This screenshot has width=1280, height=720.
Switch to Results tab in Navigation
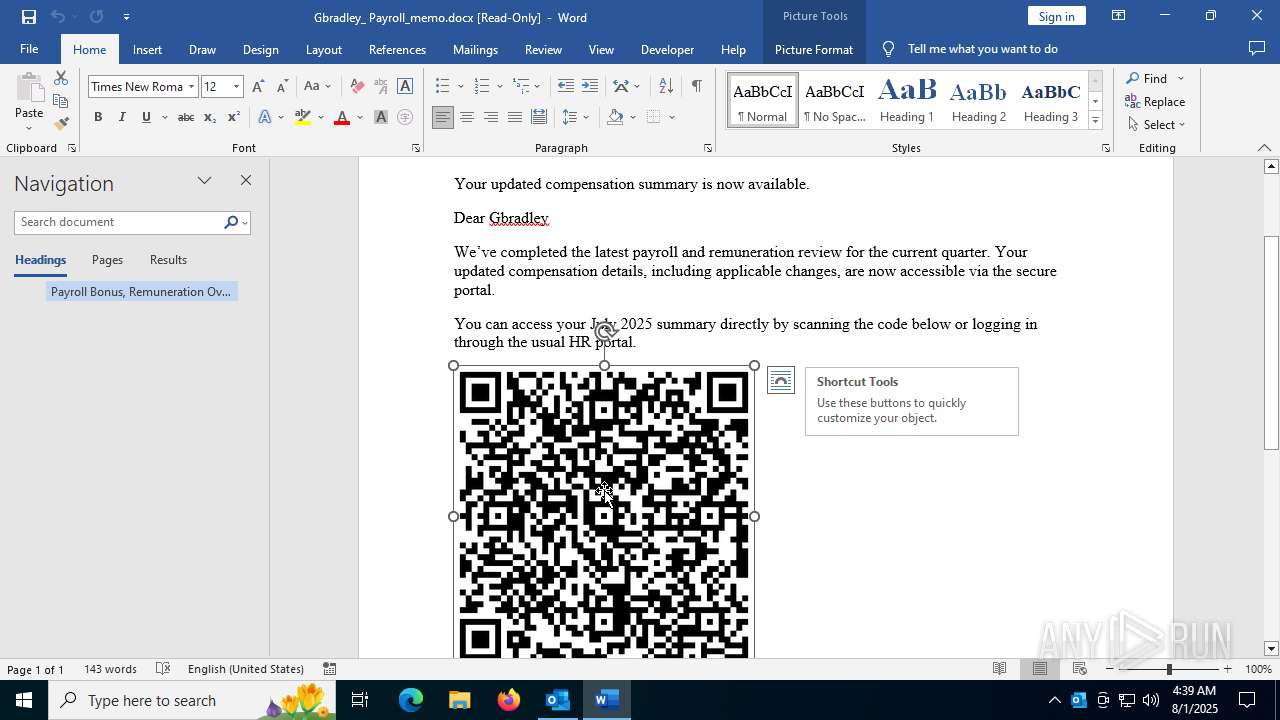168,260
